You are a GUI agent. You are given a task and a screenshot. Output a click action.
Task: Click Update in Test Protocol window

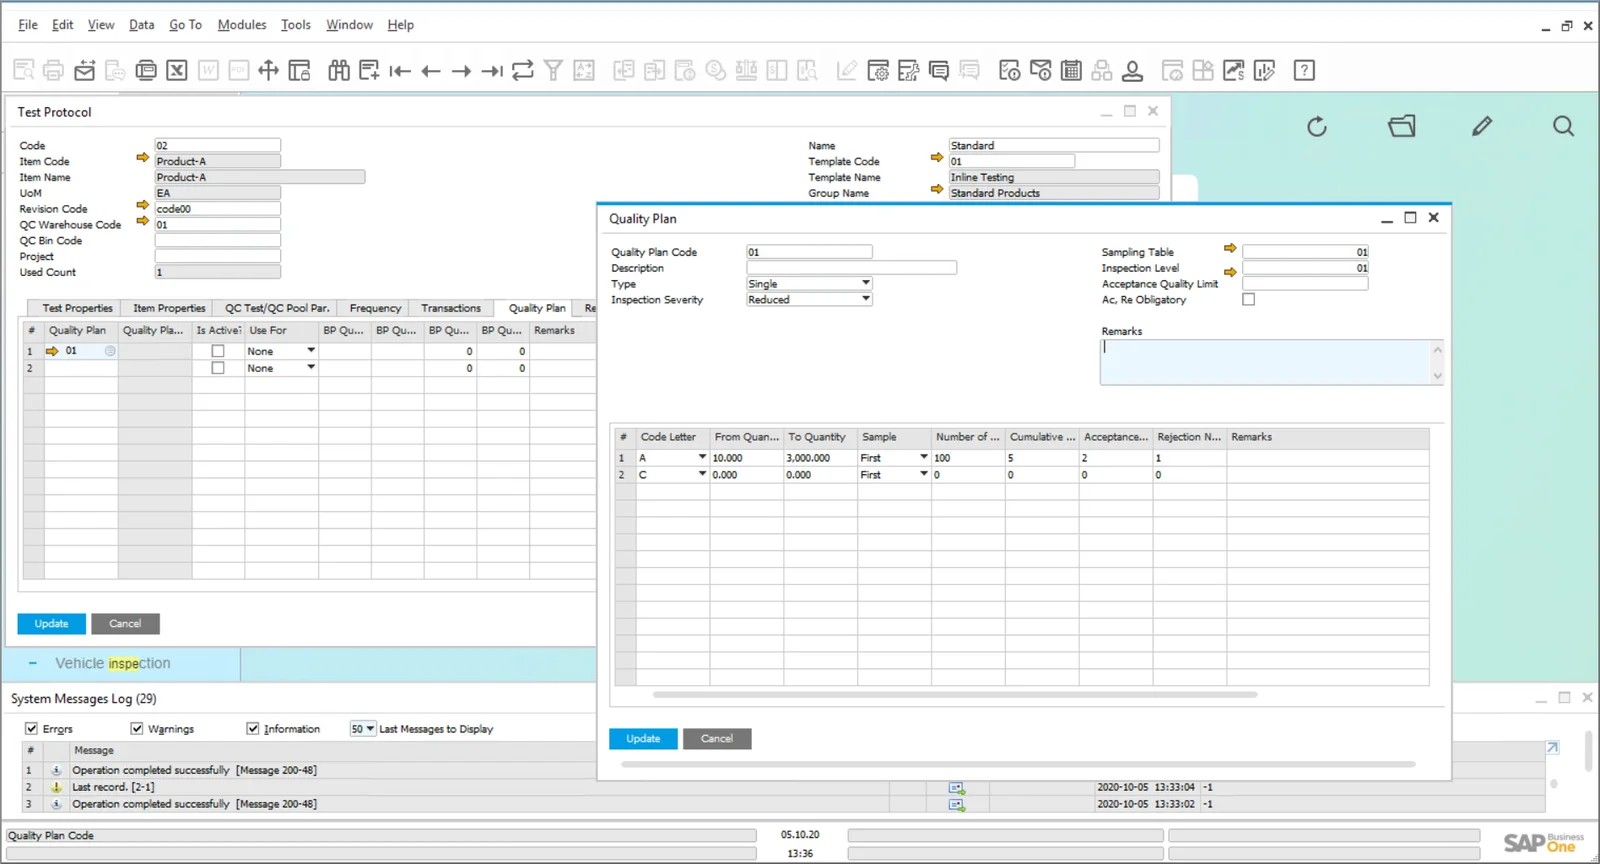[x=51, y=624]
